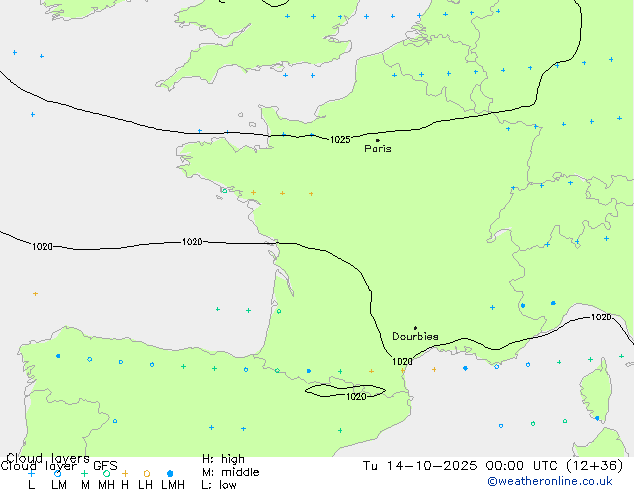
Task: Click the 'LM' legend abbreviation text
Action: click(59, 485)
